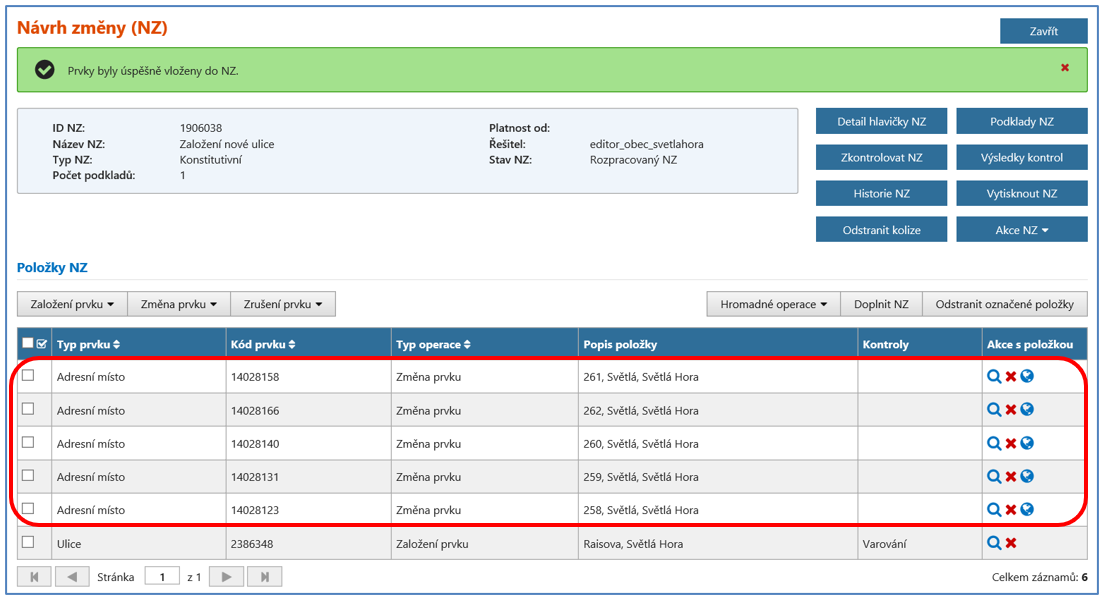Screen dimensions: 1102x601
Task: Sort table by Typ prvku column
Action: coord(88,345)
